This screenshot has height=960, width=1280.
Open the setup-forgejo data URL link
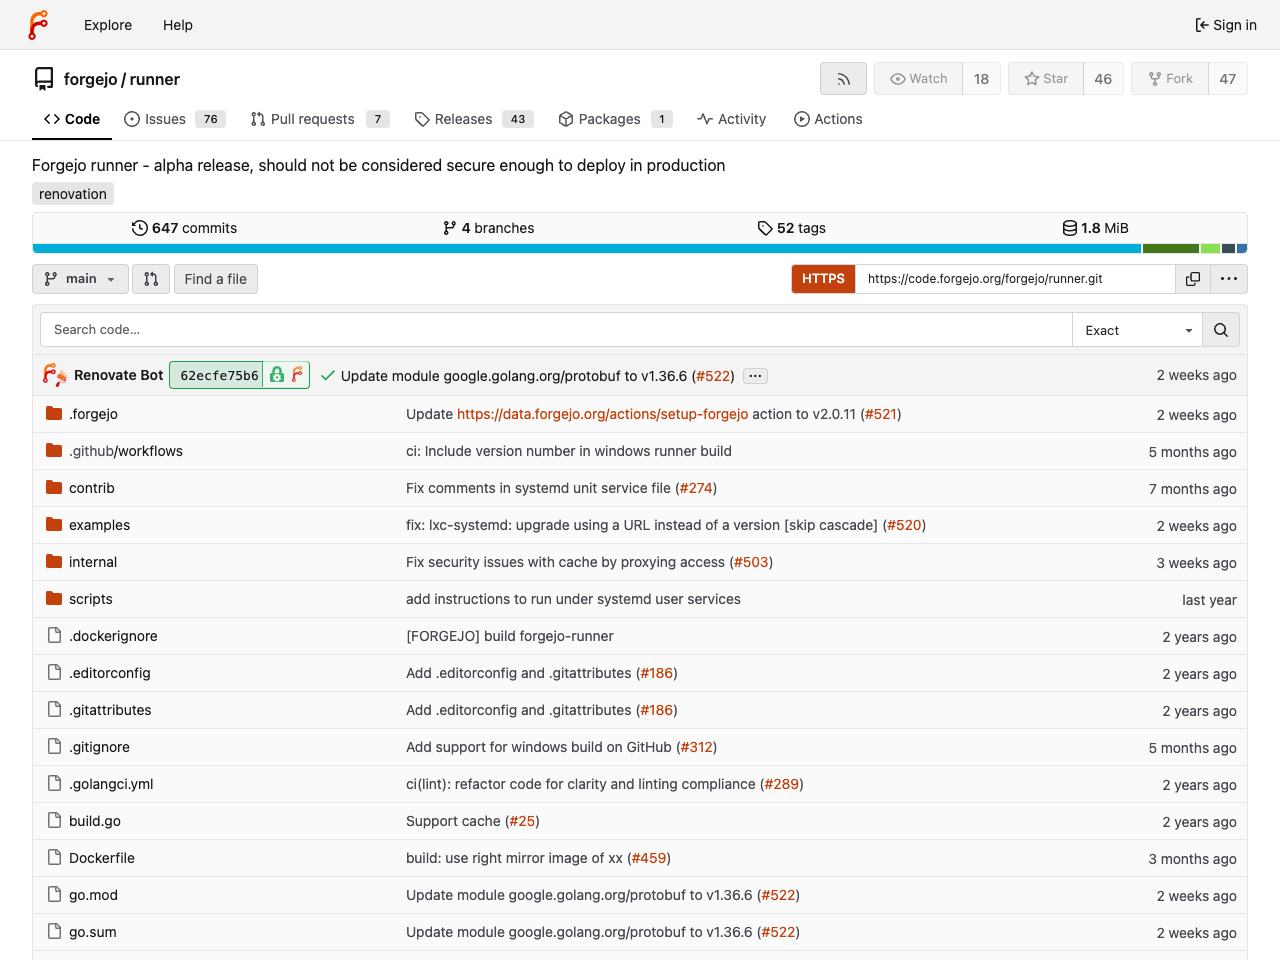602,414
